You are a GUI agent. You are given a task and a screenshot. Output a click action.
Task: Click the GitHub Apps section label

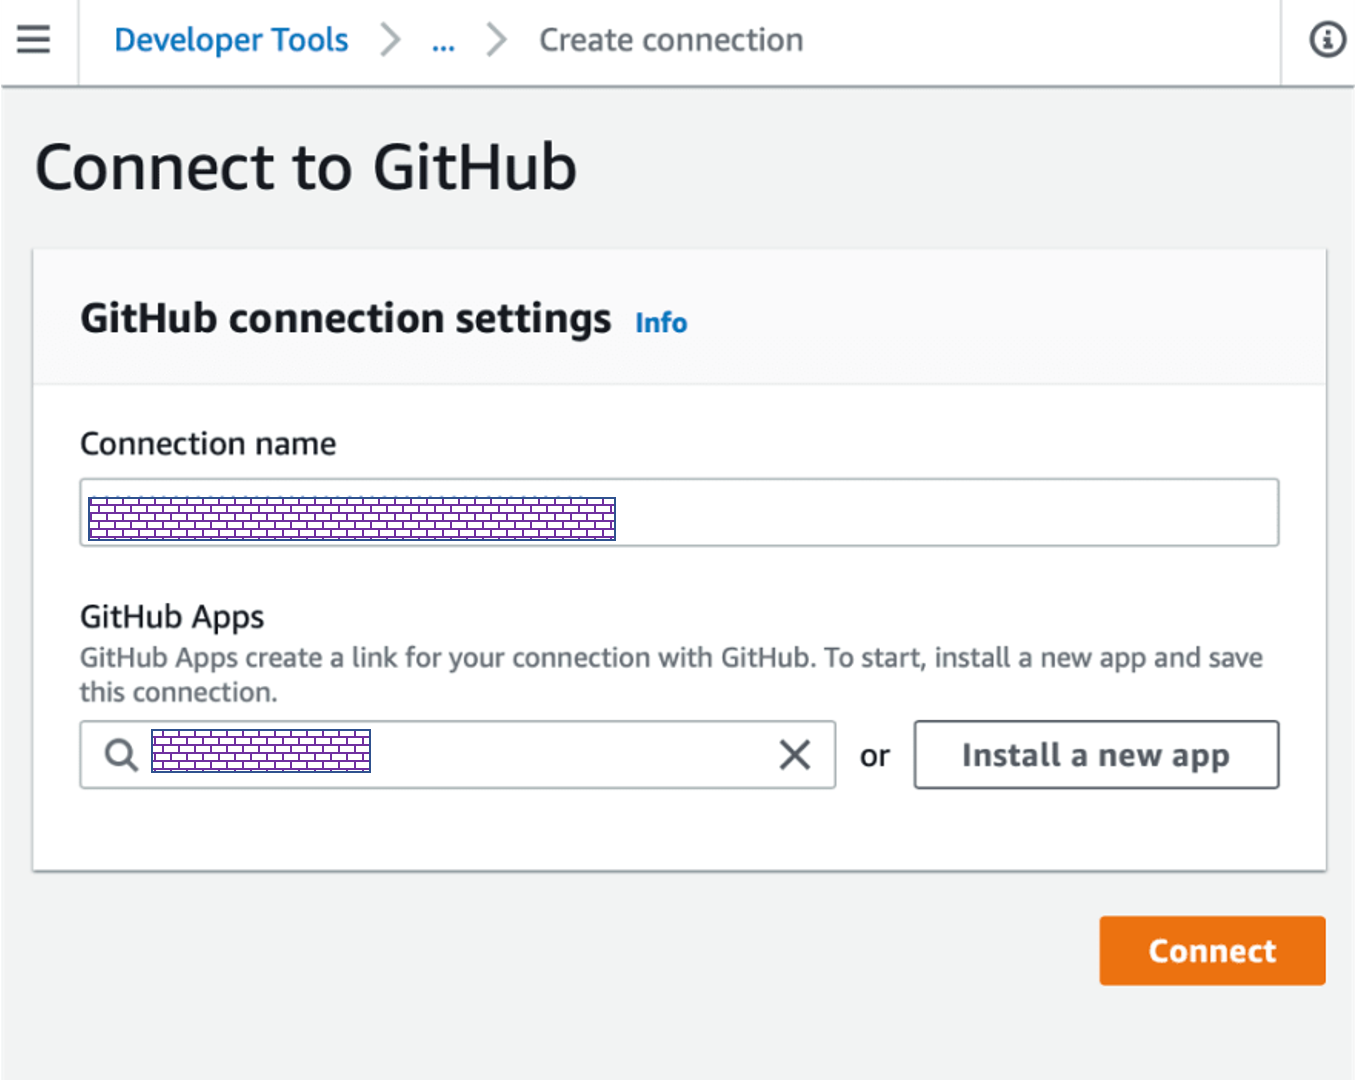(172, 617)
